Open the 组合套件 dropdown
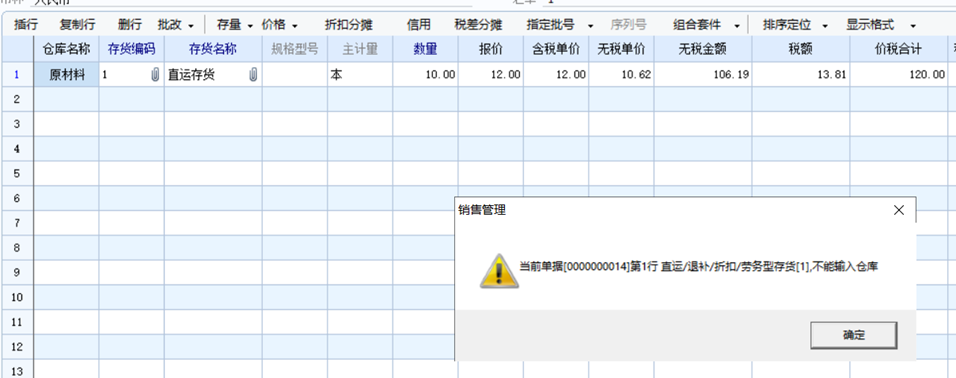 pyautogui.click(x=737, y=26)
